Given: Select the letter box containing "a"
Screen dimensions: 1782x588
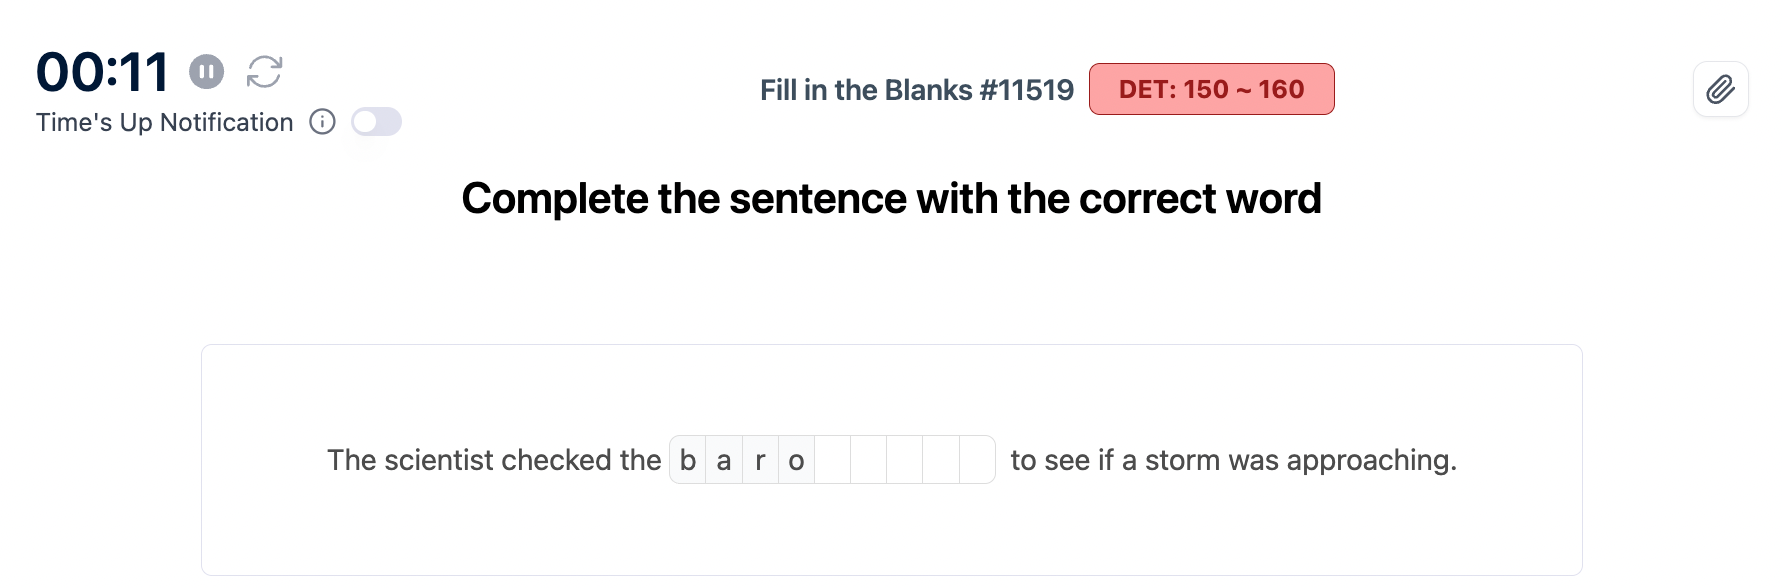Looking at the screenshot, I should coord(724,460).
